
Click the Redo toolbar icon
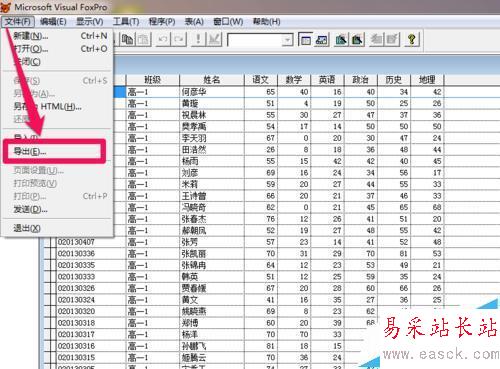[179, 40]
